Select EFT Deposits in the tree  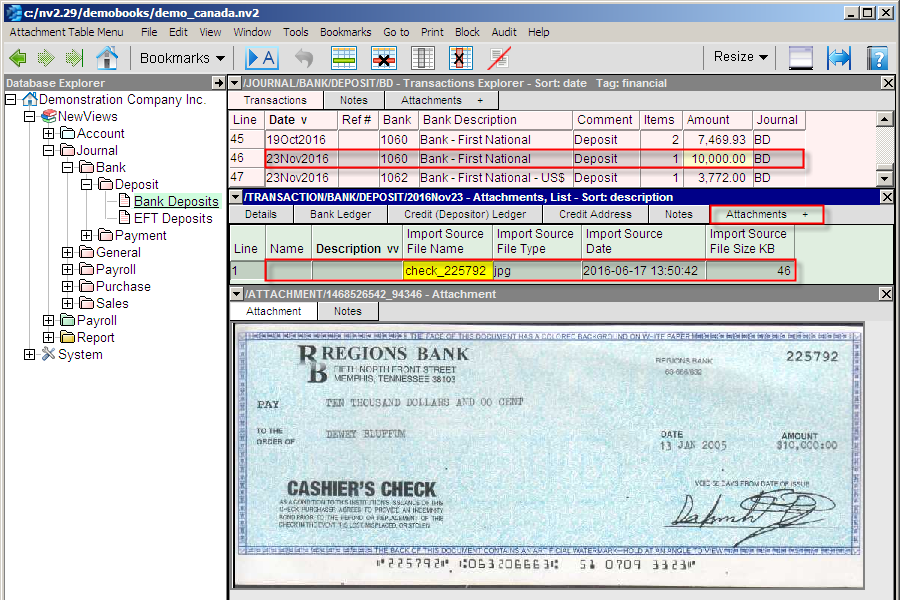click(x=173, y=219)
